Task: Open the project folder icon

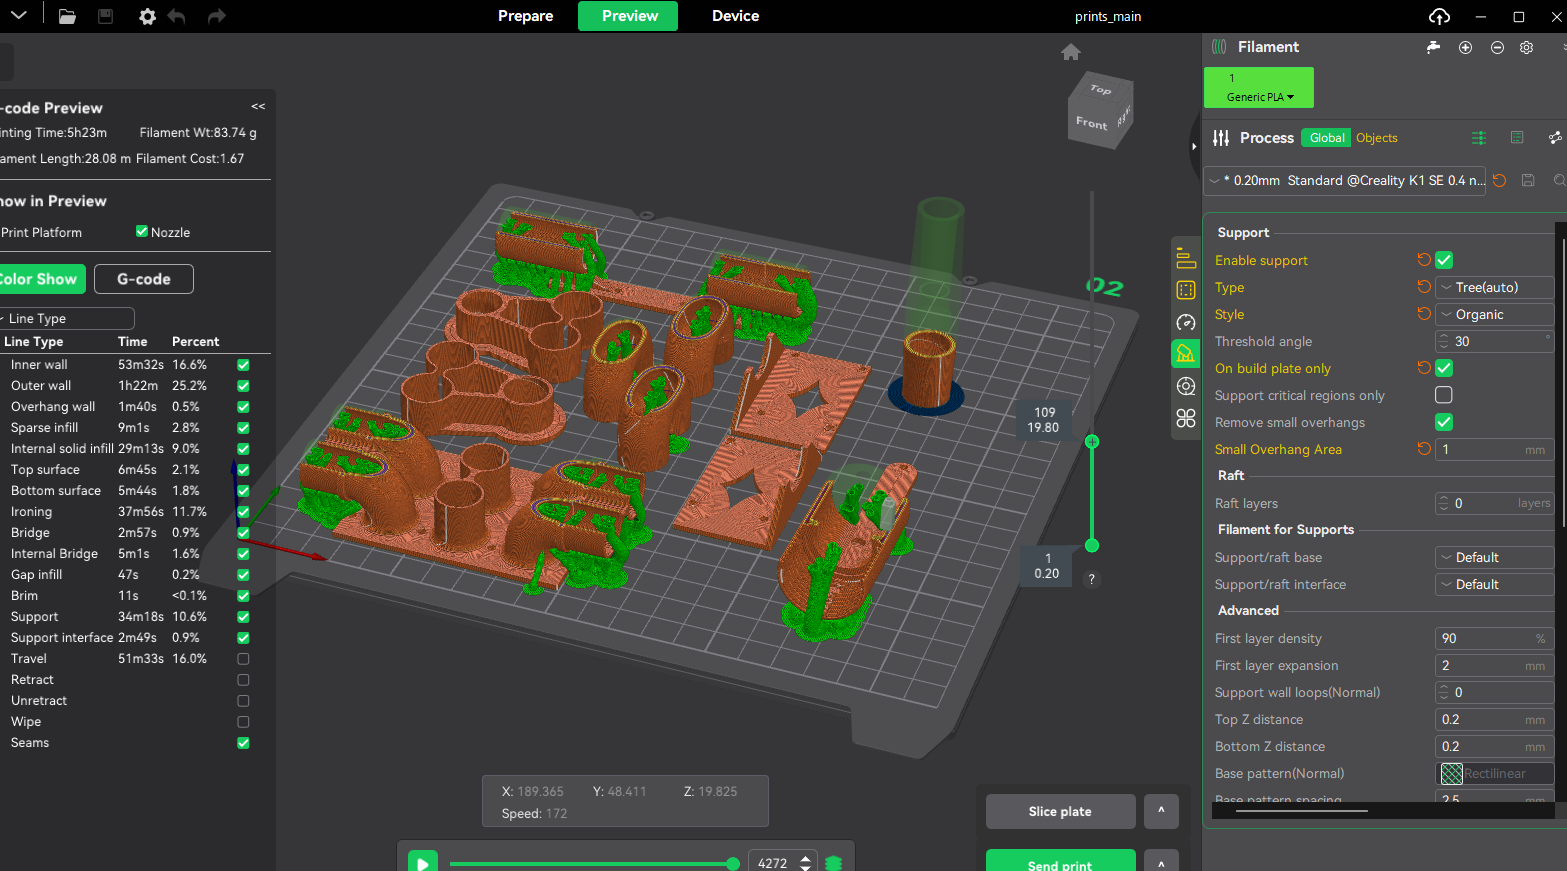Action: pos(67,16)
